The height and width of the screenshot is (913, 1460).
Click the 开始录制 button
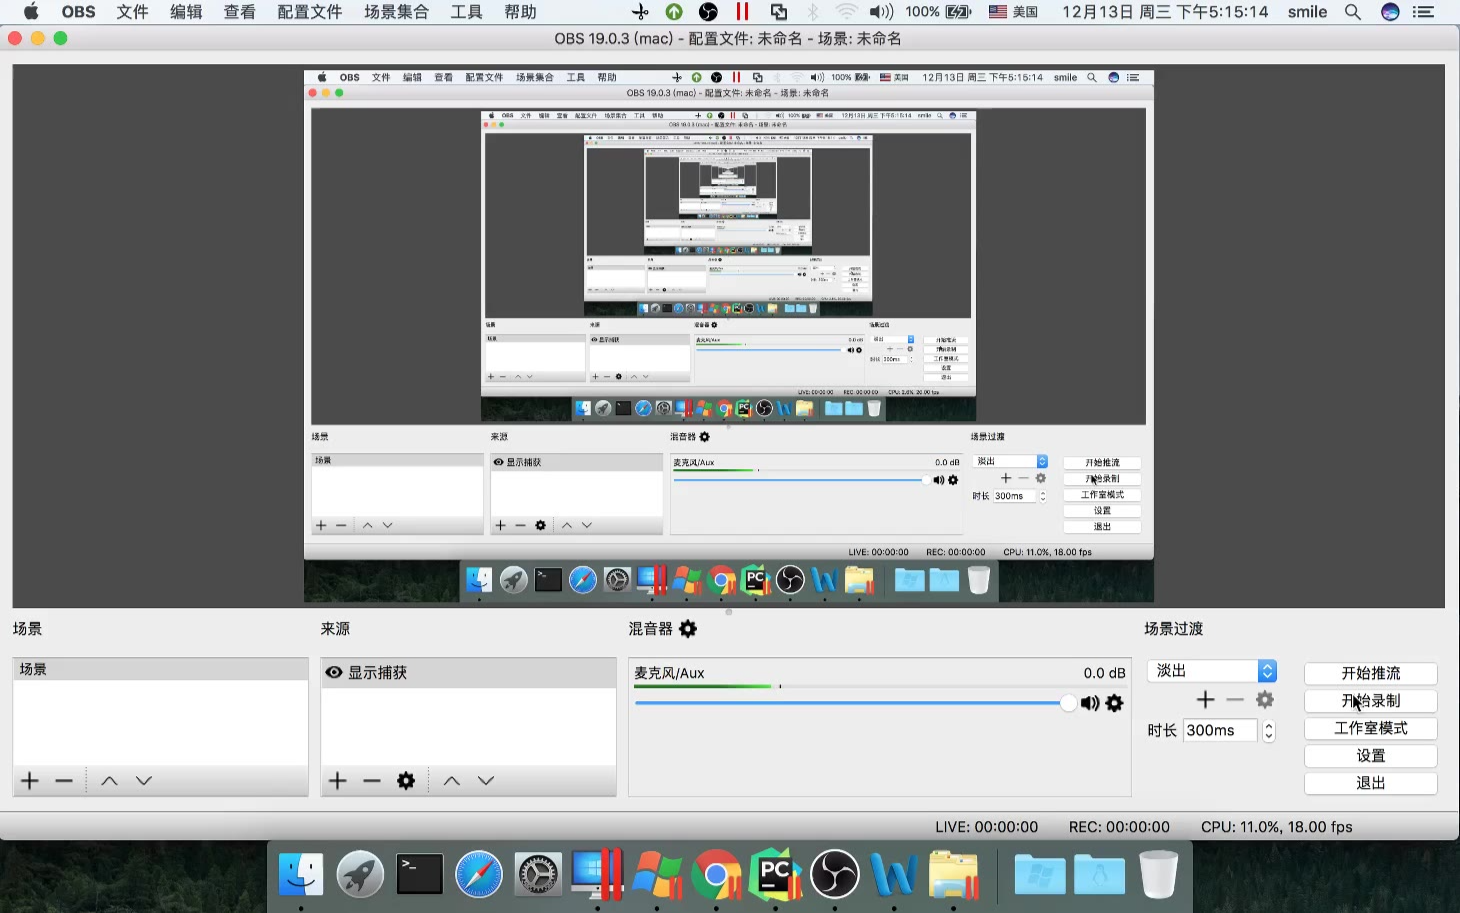[x=1371, y=701]
